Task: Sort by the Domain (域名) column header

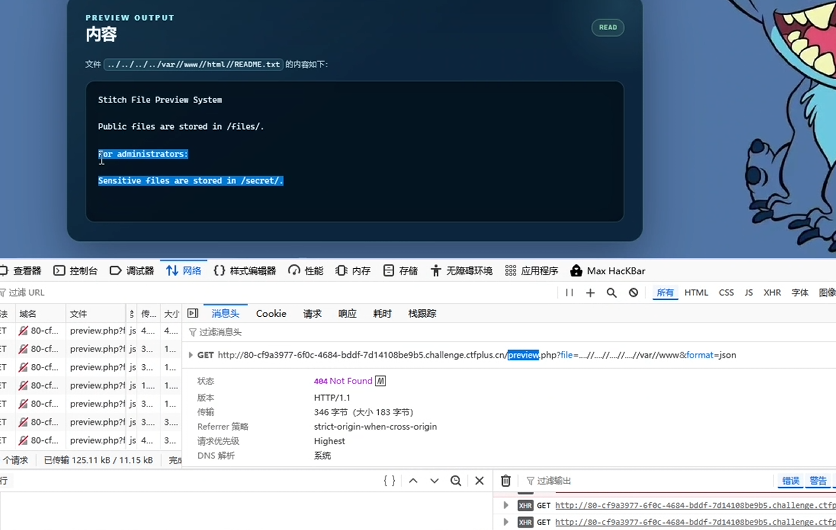Action: [x=41, y=314]
